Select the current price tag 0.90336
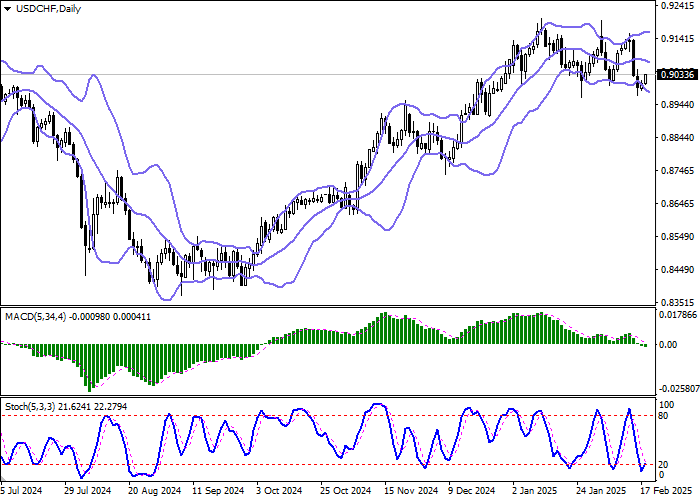 click(678, 74)
